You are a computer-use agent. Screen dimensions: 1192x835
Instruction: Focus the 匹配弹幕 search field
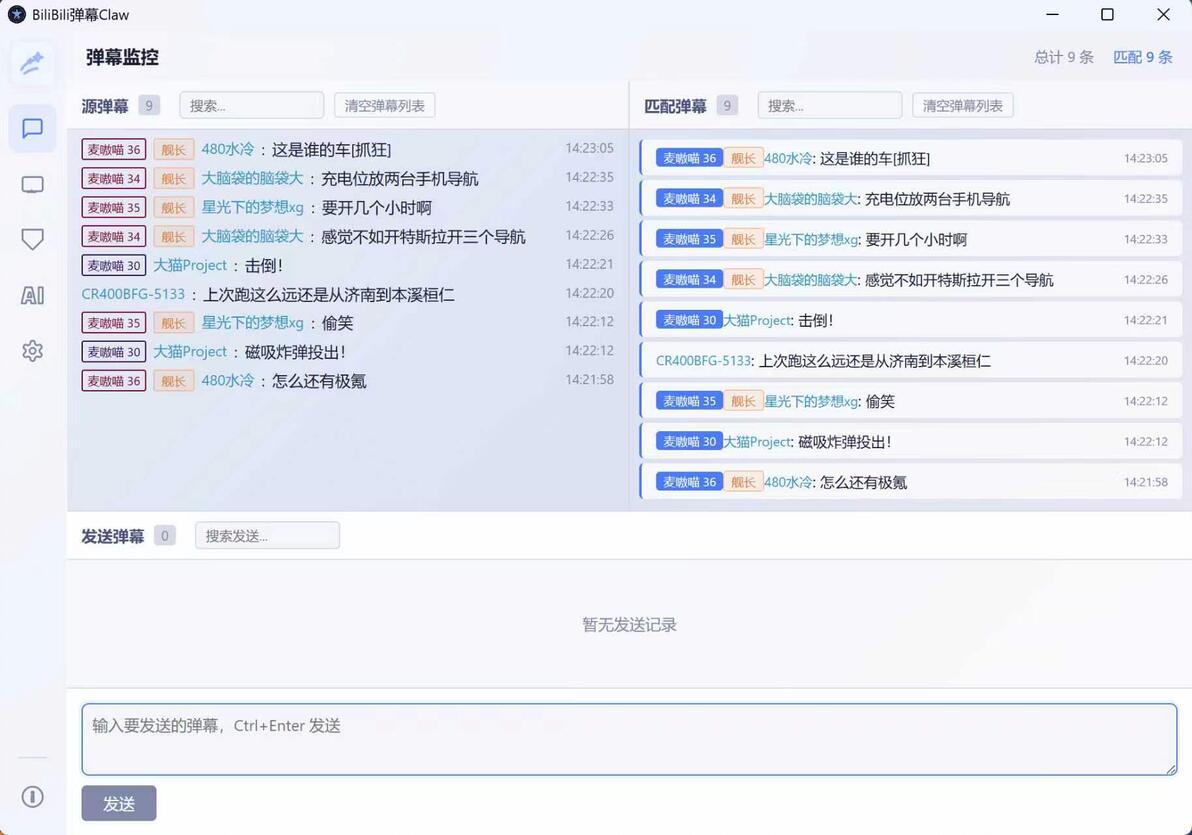[x=829, y=106]
